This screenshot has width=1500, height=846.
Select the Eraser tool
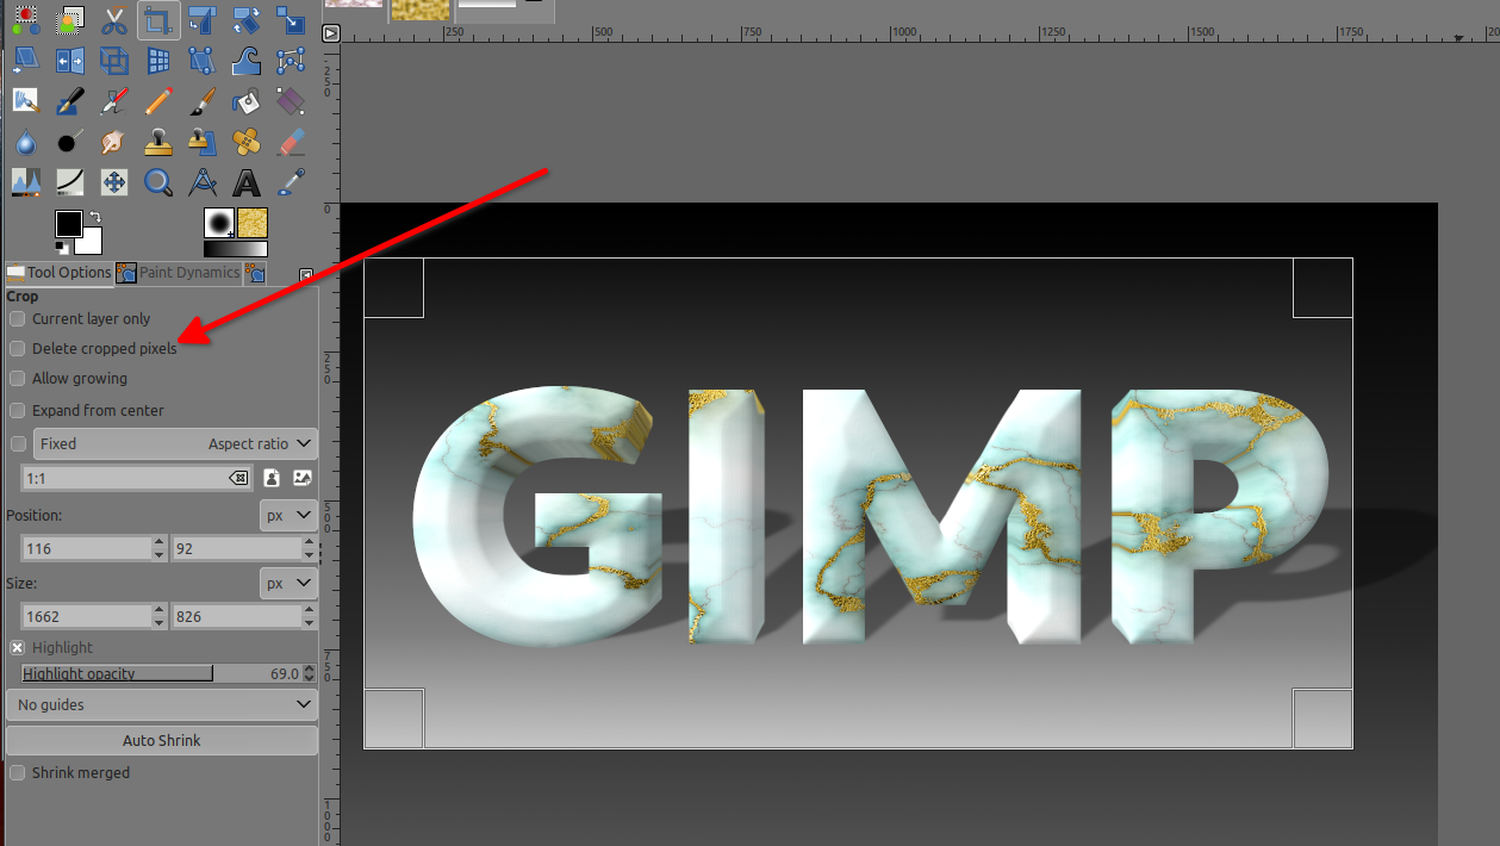click(x=290, y=142)
